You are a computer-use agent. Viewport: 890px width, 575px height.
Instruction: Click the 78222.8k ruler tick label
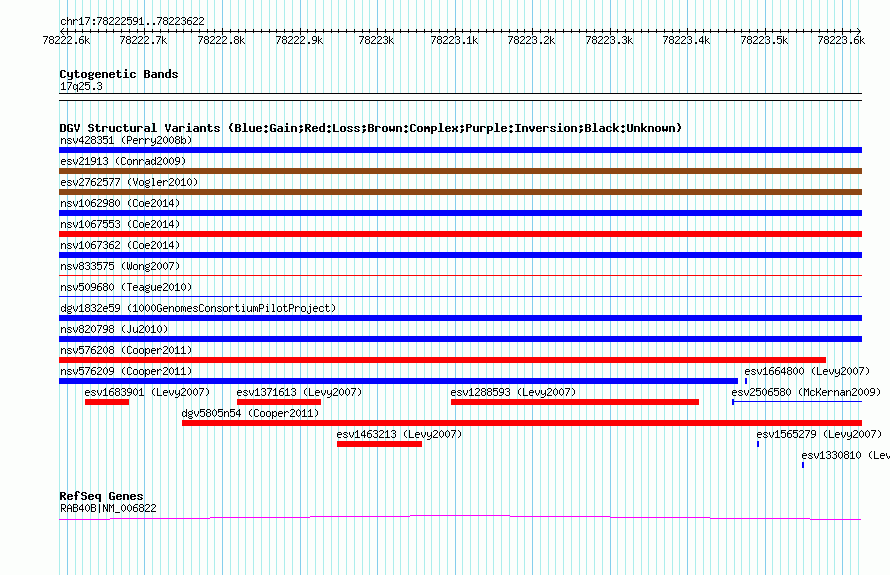(221, 40)
